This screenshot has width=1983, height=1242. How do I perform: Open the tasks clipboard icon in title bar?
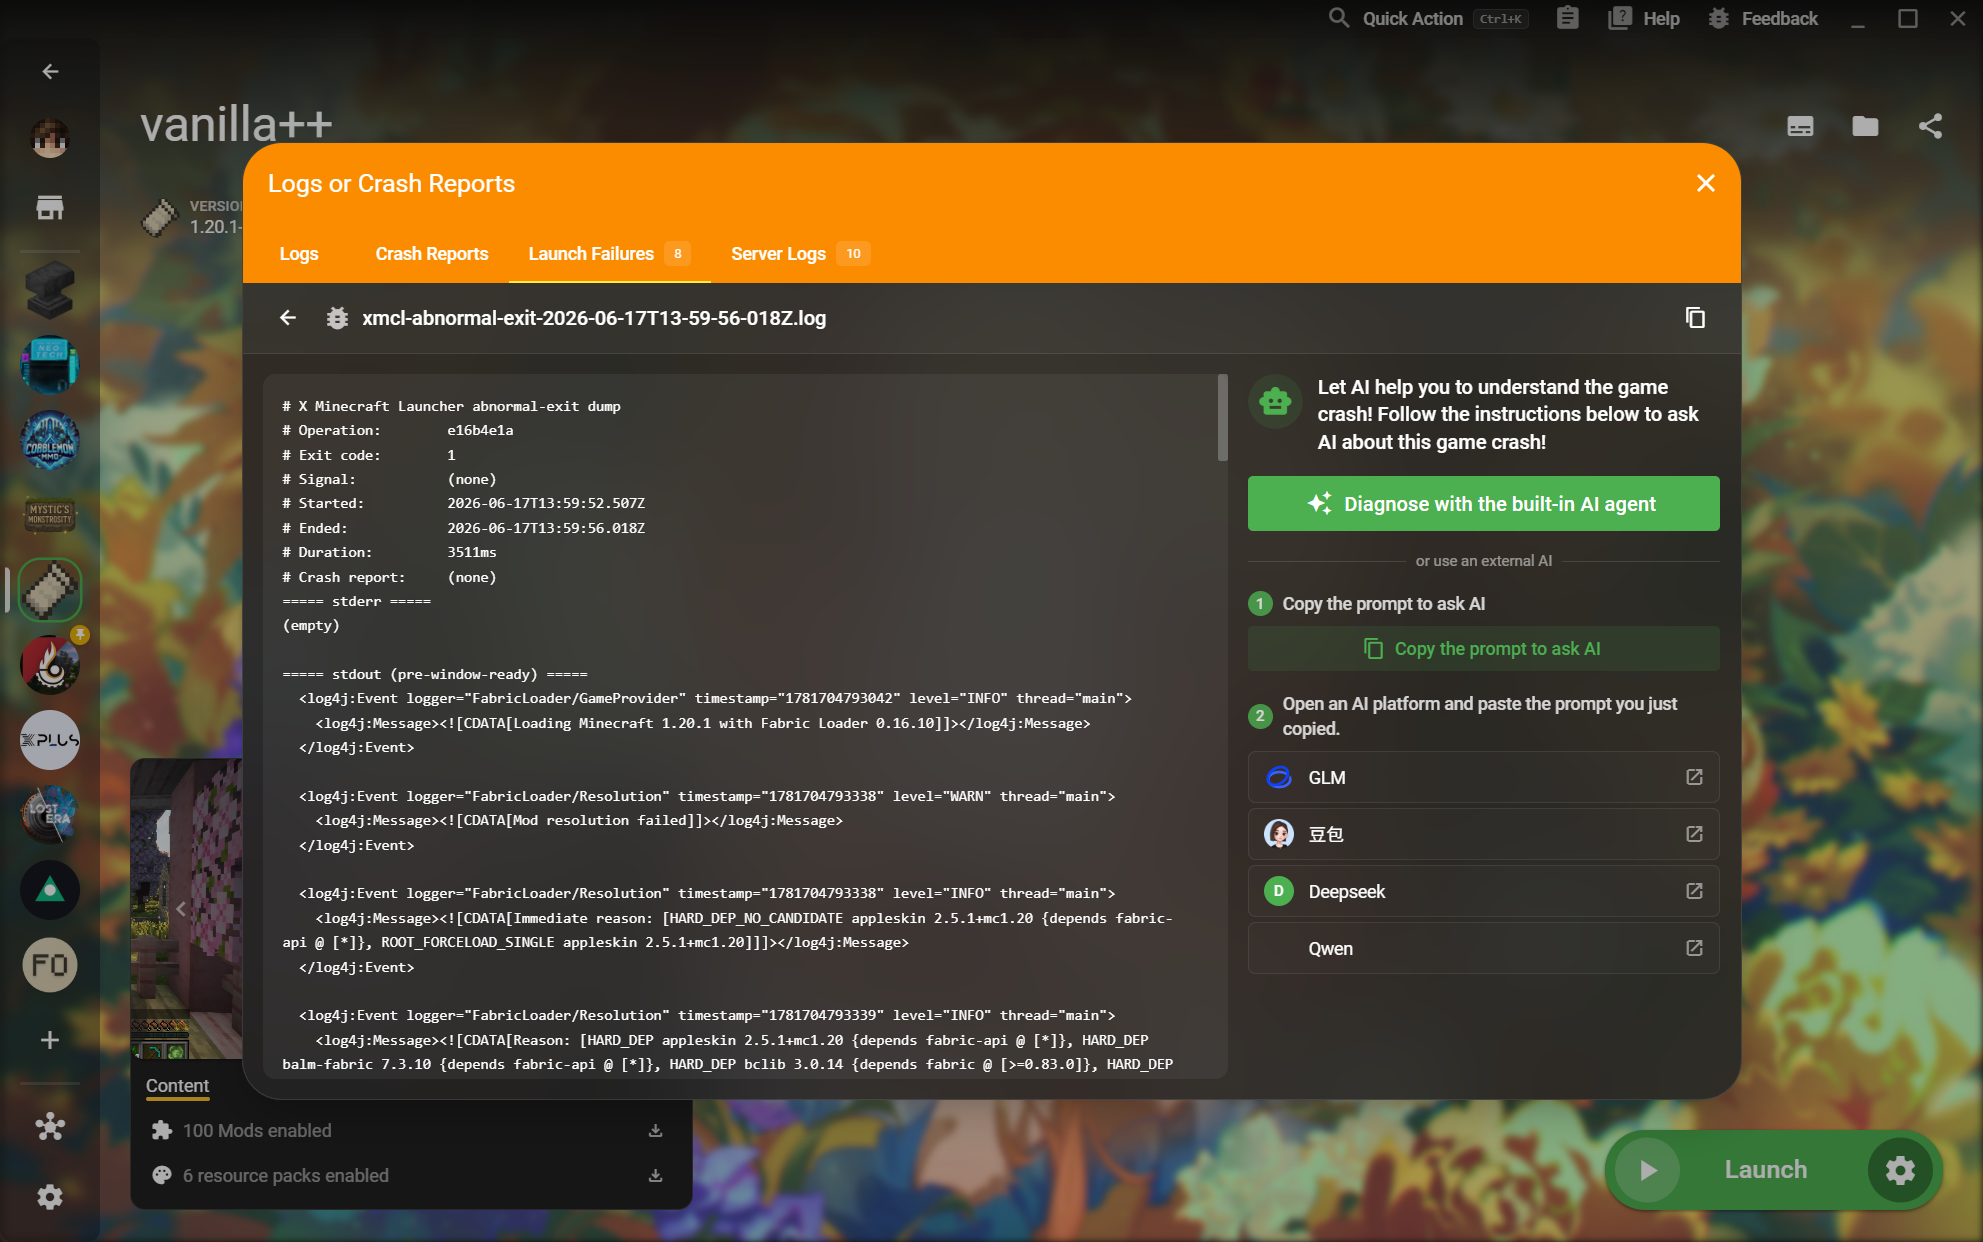[1568, 18]
